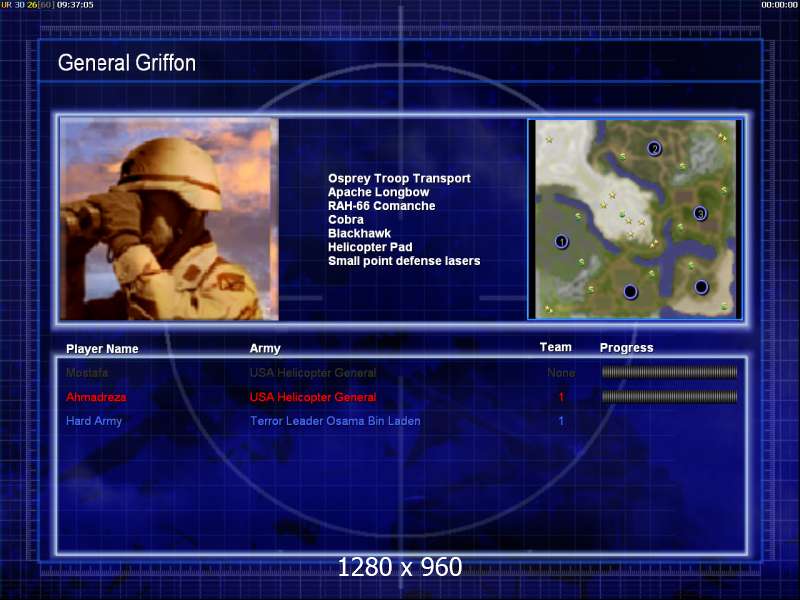Viewport: 800px width, 600px height.
Task: Click the 09:37:05 clock readout
Action: pyautogui.click(x=75, y=5)
